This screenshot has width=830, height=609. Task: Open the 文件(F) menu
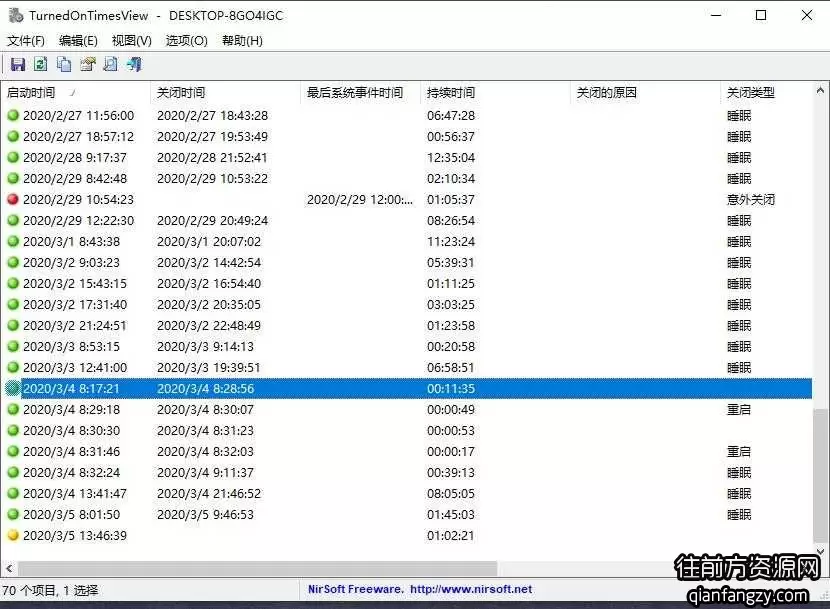click(x=26, y=40)
